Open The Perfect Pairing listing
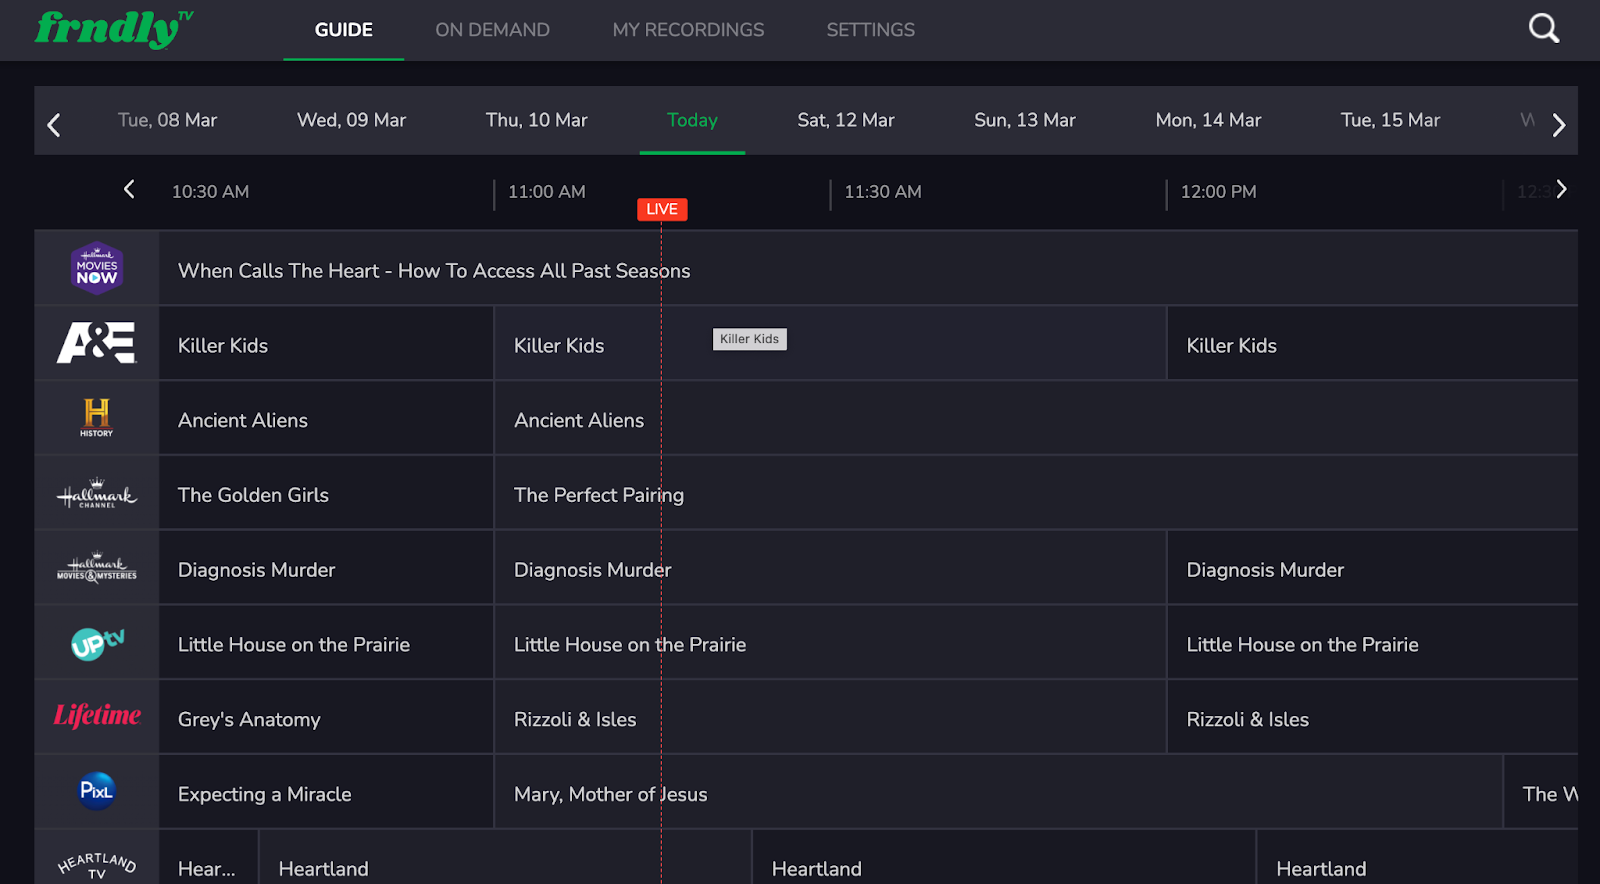This screenshot has height=884, width=1600. (x=1036, y=493)
